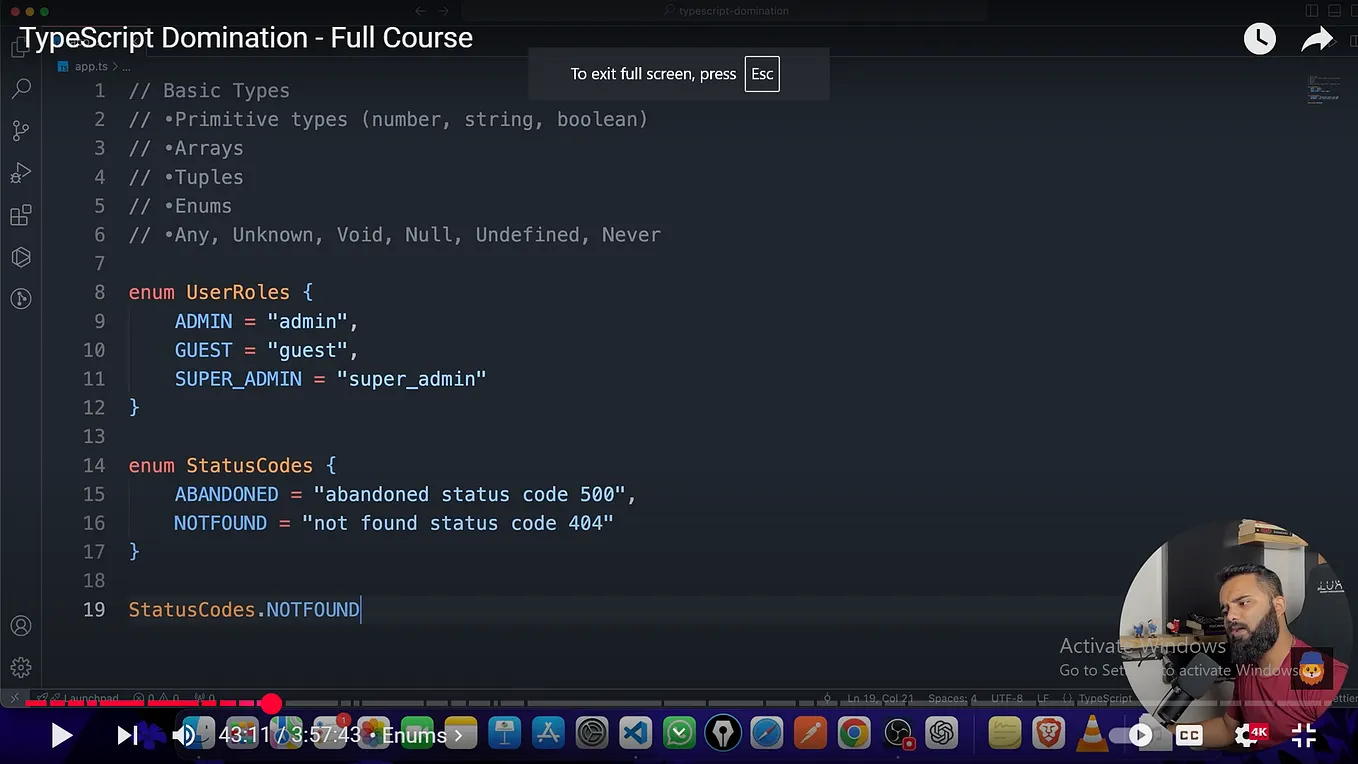Viewport: 1358px width, 764px height.
Task: Click Spaces: 4 in status bar
Action: coord(952,698)
